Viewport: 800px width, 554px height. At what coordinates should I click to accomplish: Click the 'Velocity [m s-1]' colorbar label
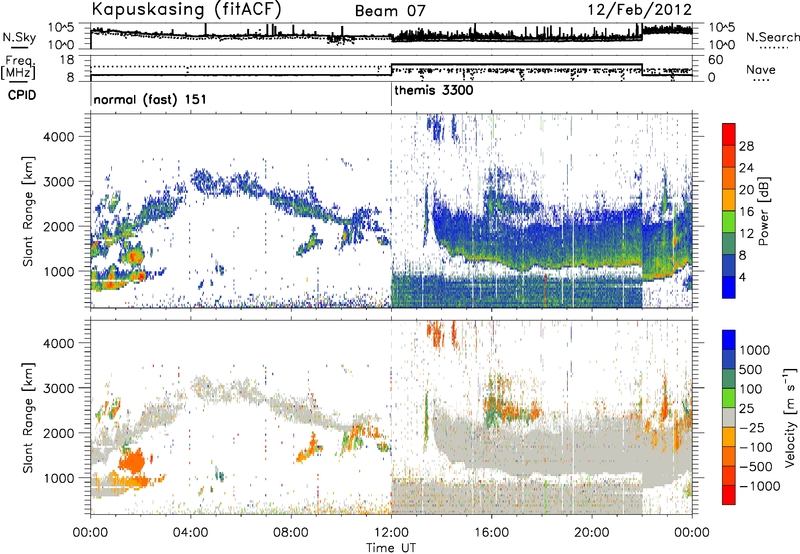[790, 417]
